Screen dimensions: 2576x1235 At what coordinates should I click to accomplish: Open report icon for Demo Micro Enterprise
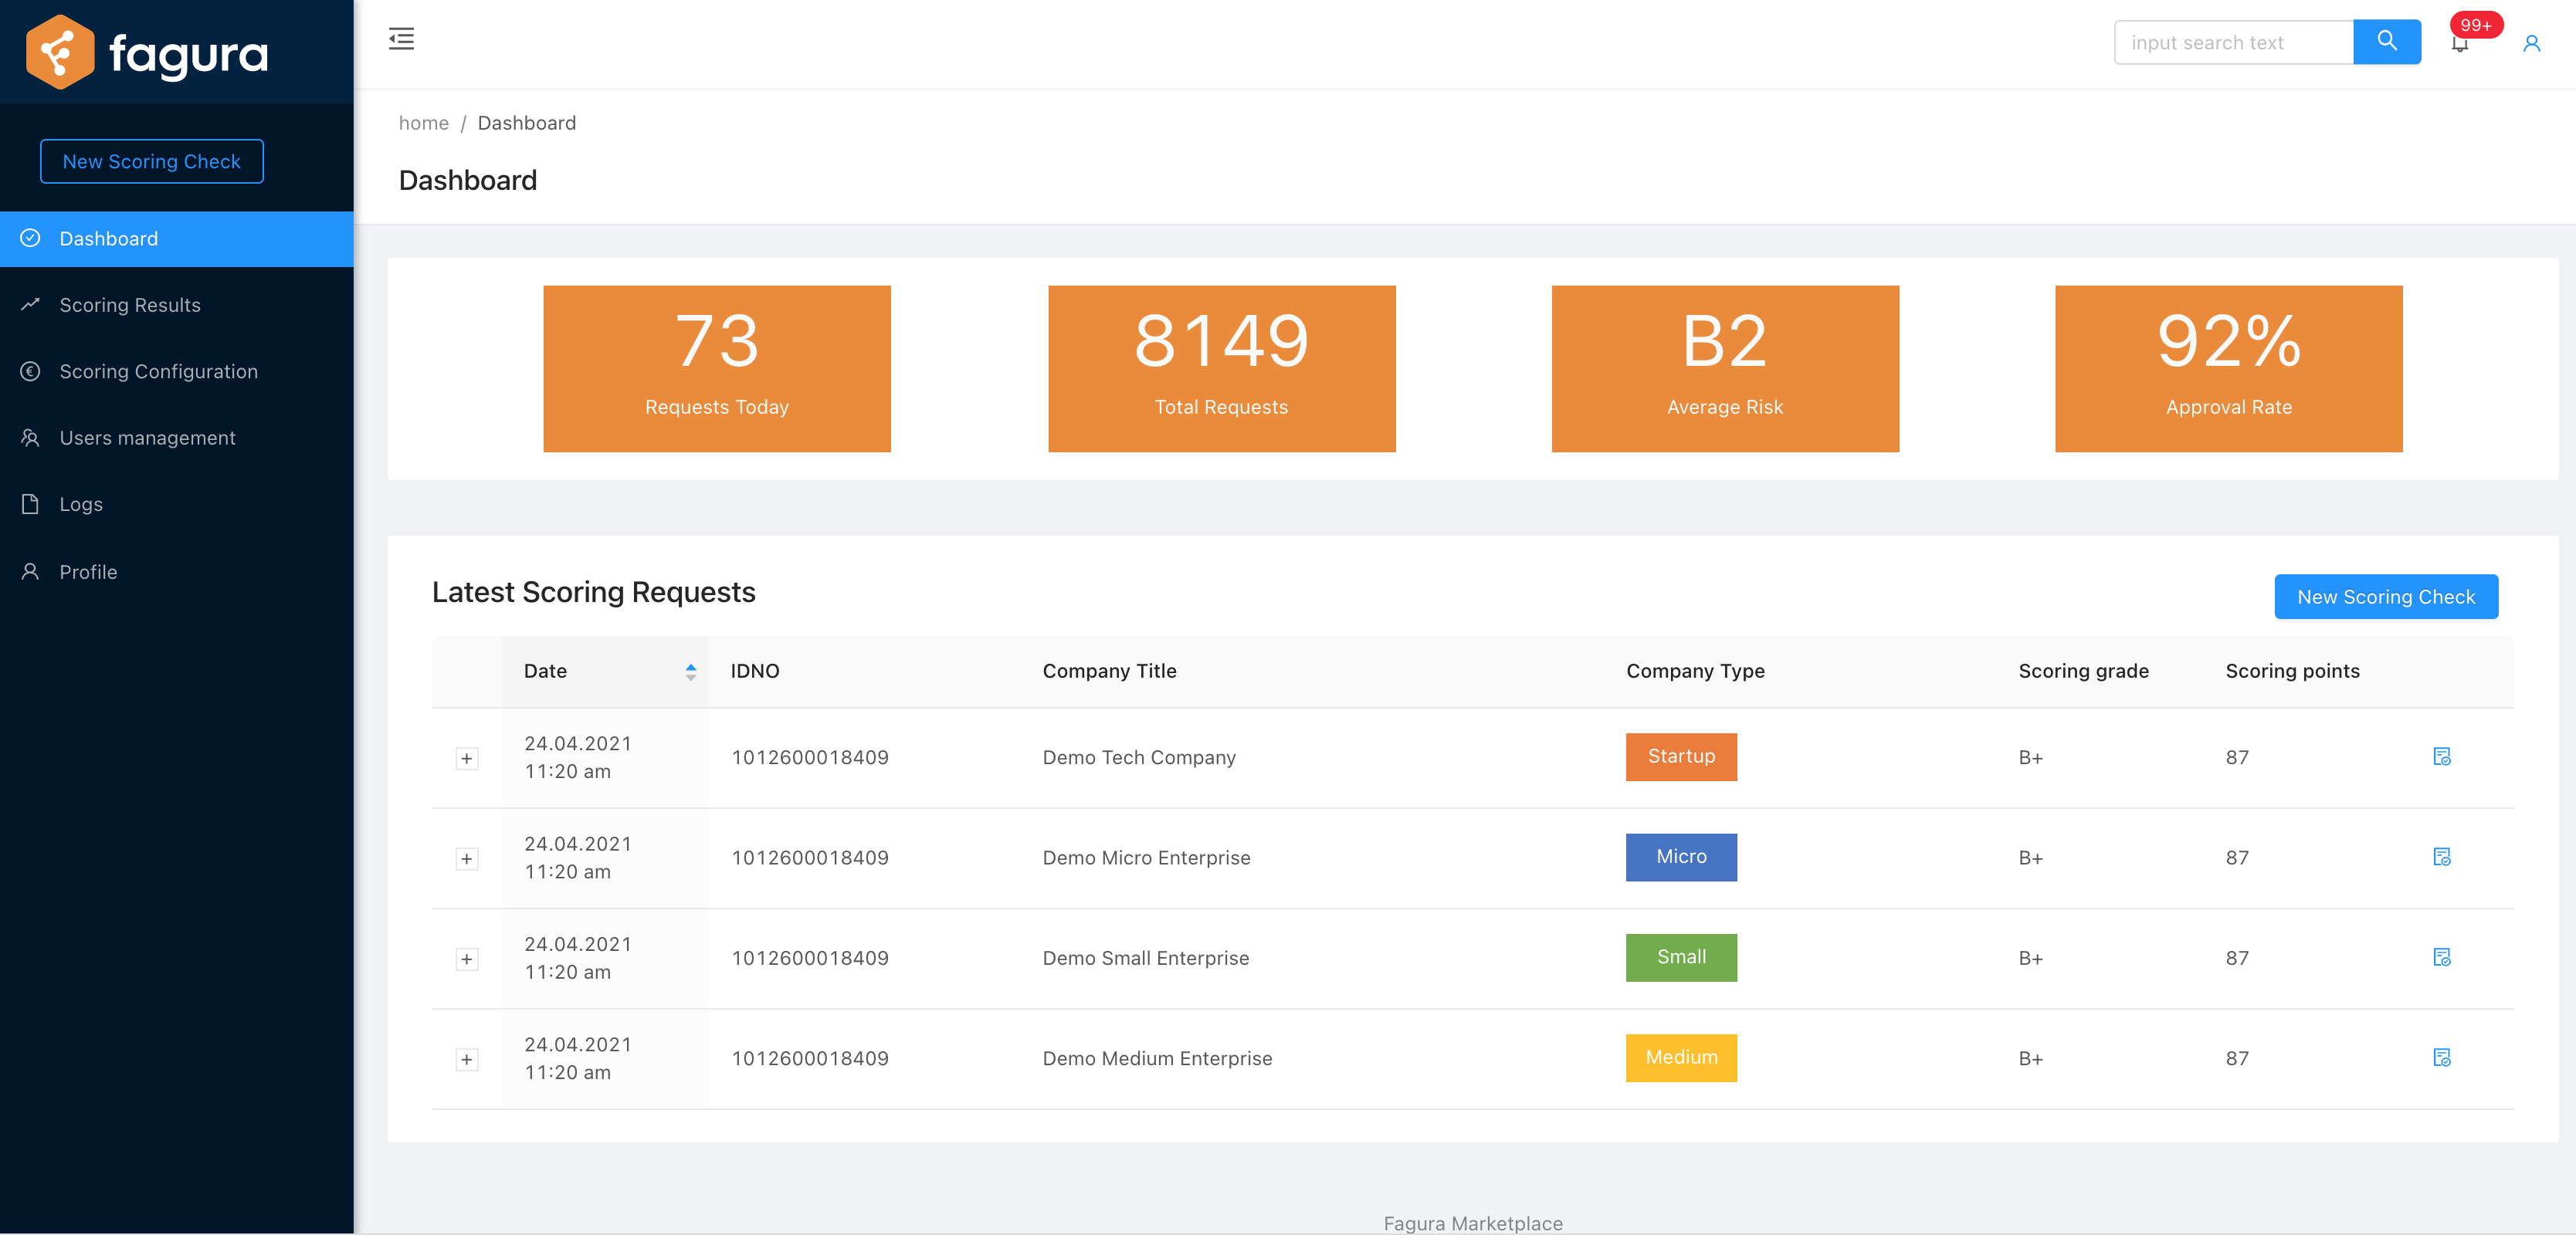pos(2441,857)
